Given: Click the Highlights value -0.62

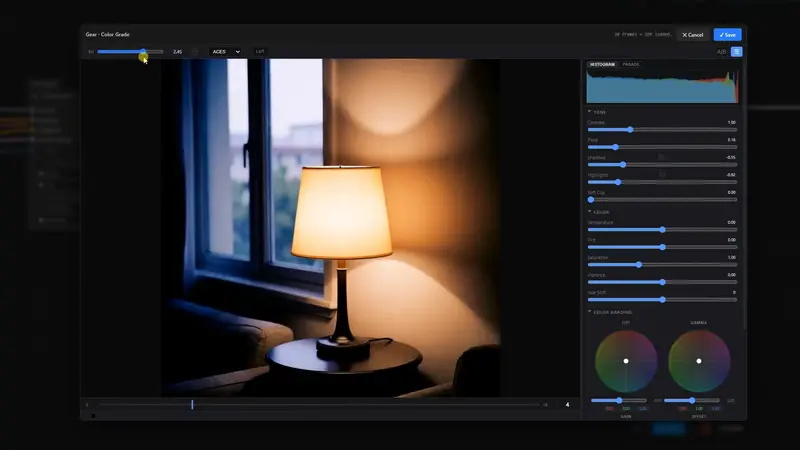Looking at the screenshot, I should click(x=731, y=174).
